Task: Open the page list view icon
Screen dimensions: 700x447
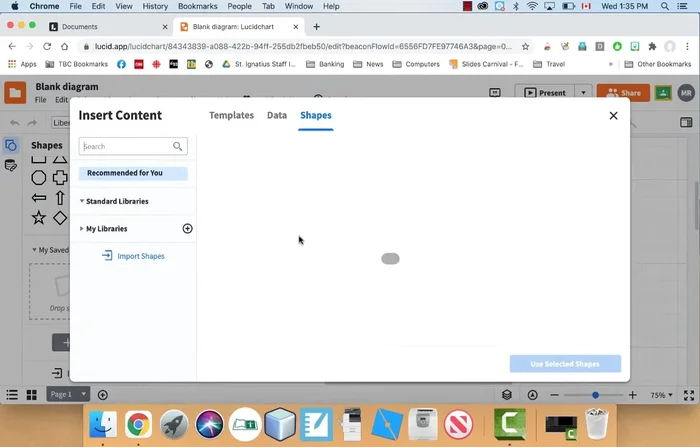Action: (x=12, y=395)
